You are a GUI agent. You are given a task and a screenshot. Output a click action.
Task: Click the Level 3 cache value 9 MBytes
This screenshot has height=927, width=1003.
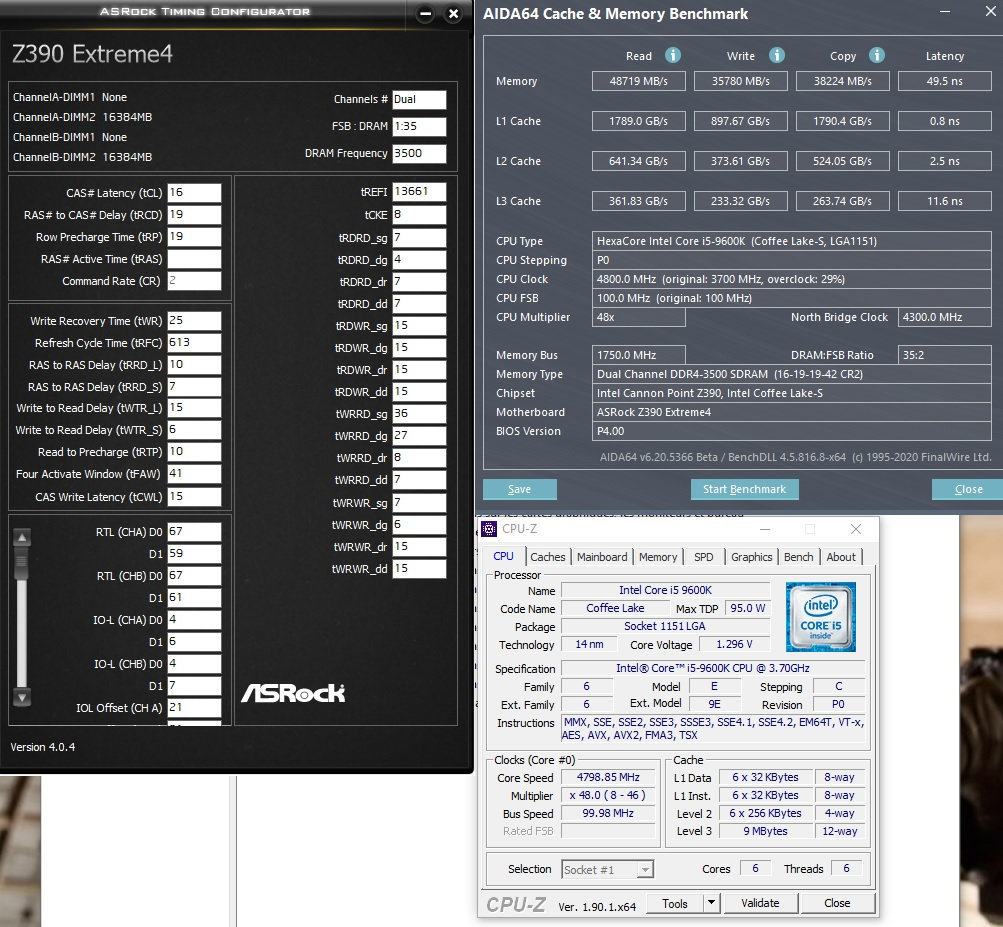click(766, 831)
